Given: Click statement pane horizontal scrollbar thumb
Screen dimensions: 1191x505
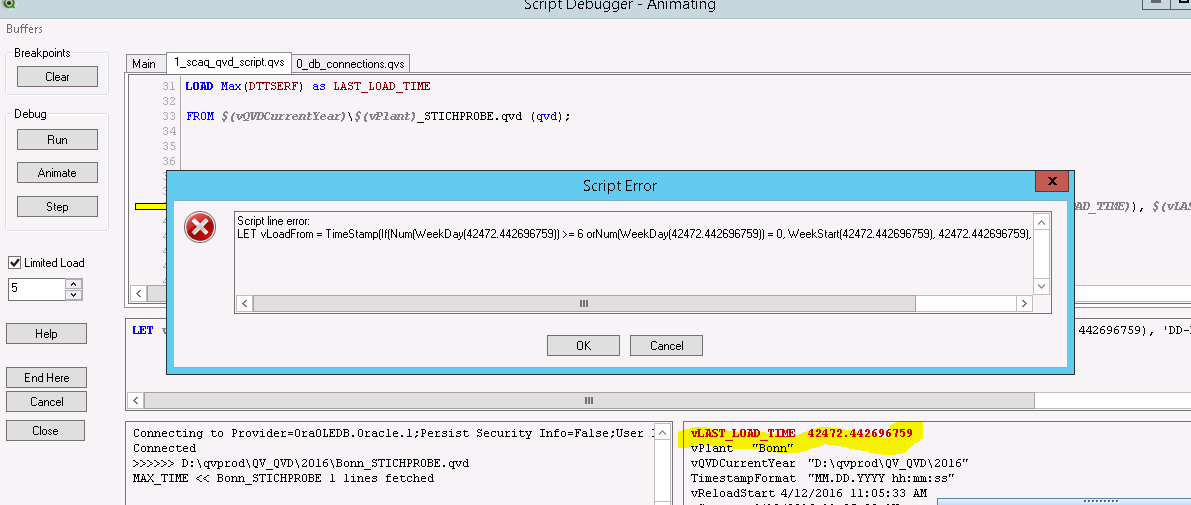Looking at the screenshot, I should pos(589,400).
